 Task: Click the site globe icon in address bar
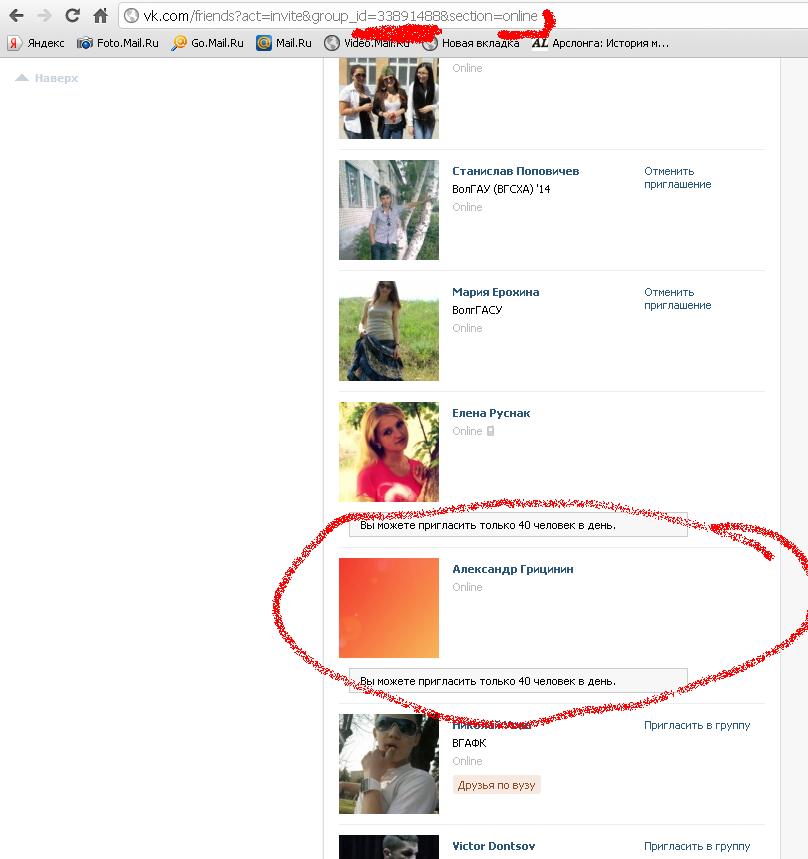tap(131, 16)
